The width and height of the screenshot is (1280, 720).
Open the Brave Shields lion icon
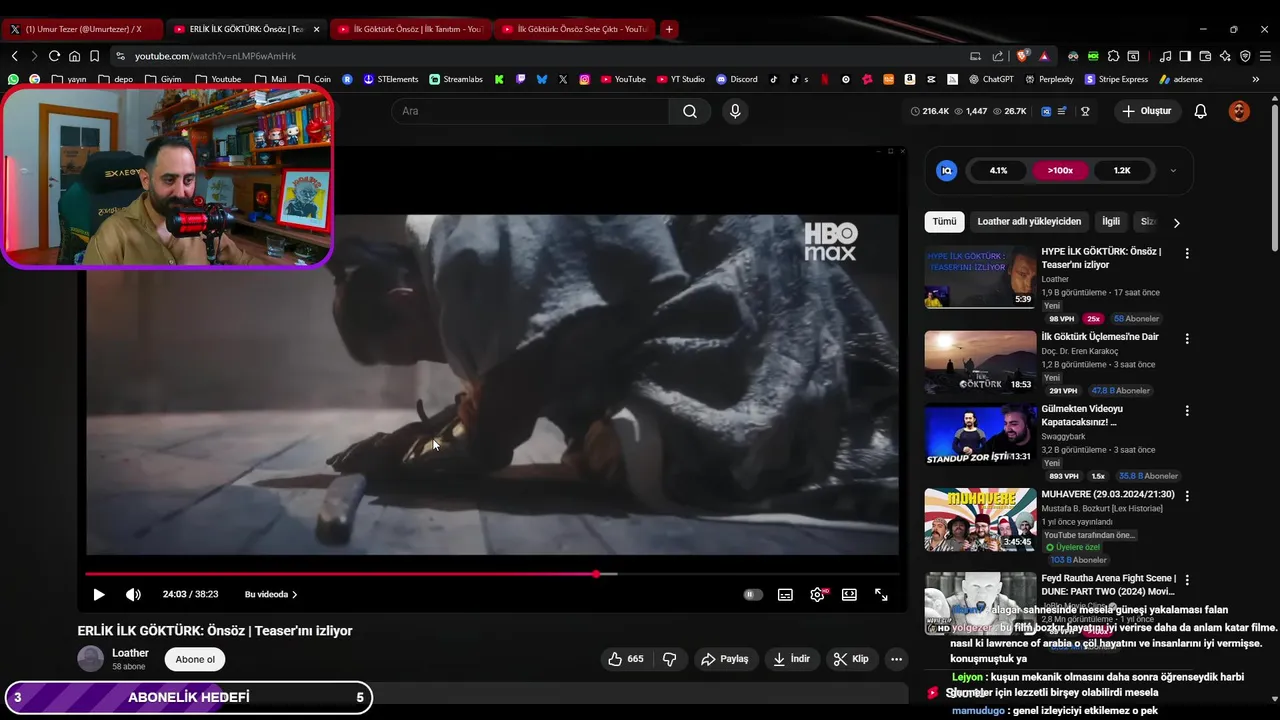click(1022, 56)
